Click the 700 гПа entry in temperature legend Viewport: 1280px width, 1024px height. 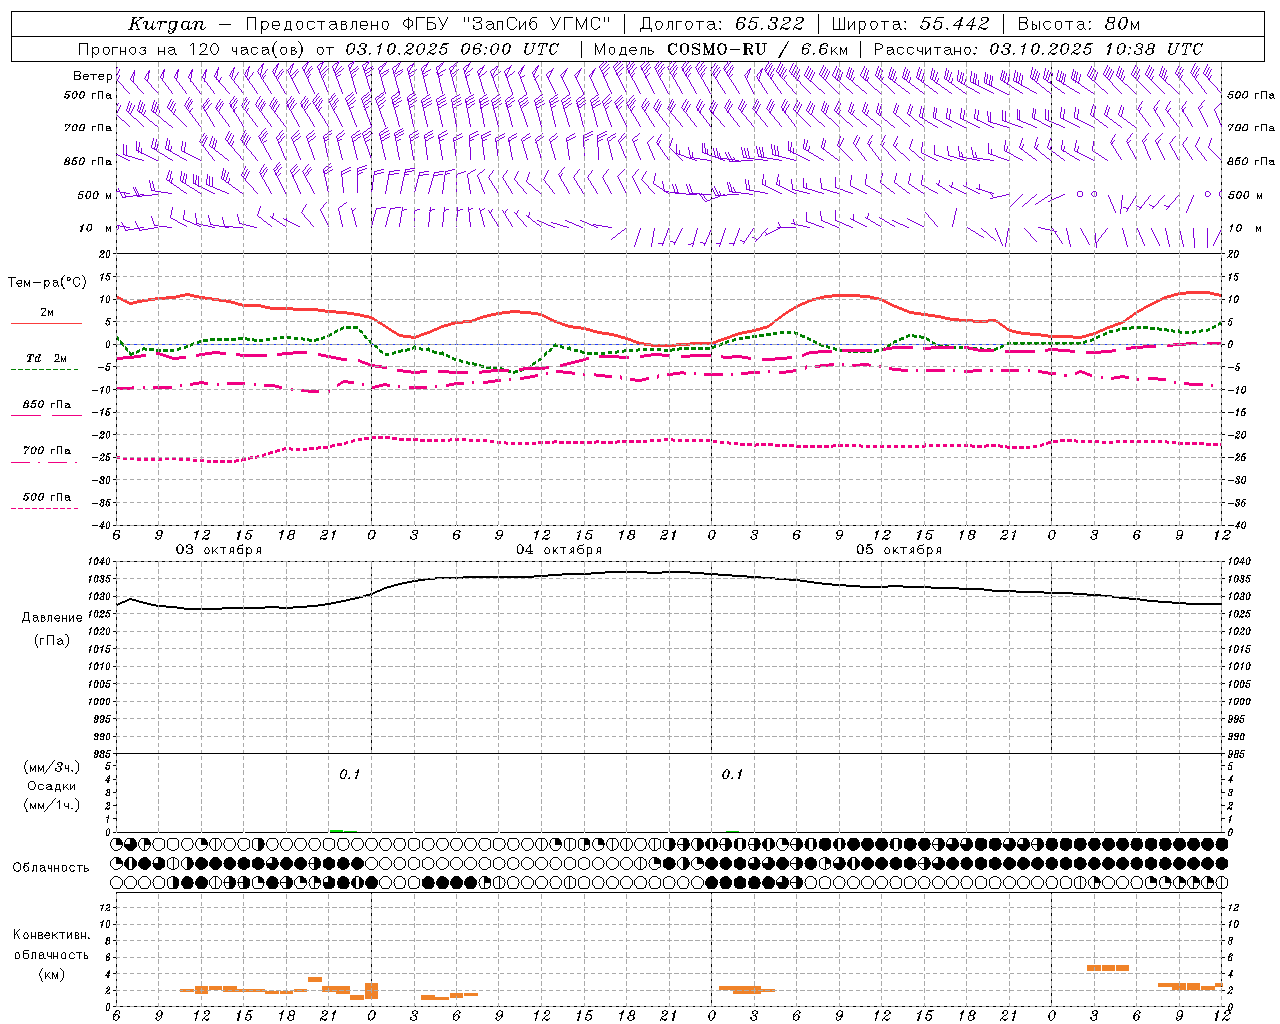pos(47,451)
